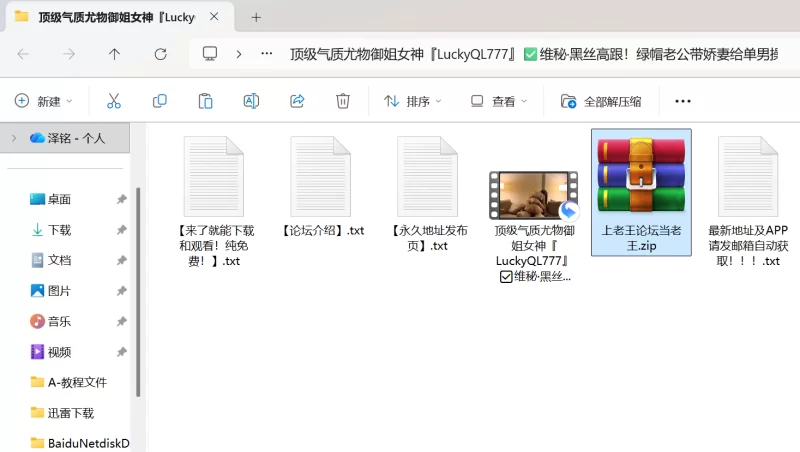
Task: Refresh the current folder
Action: click(x=160, y=54)
